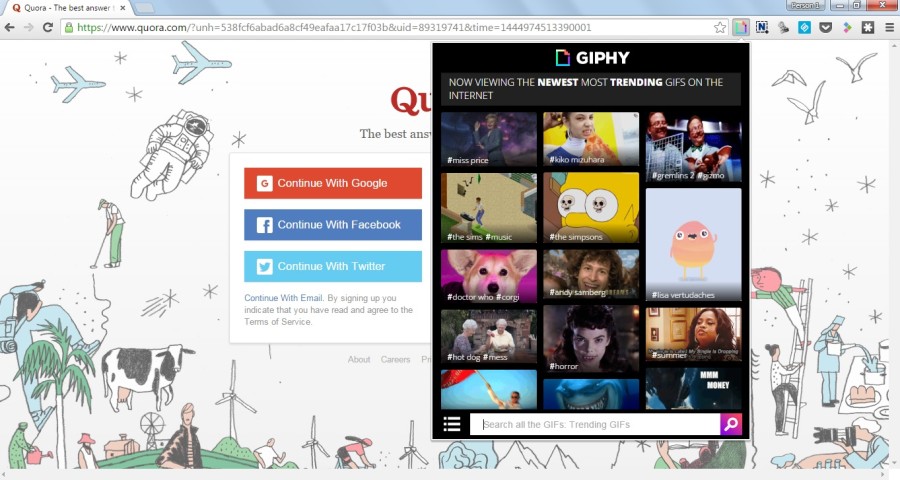Open the #doctor who #corgi GIF

pos(489,276)
